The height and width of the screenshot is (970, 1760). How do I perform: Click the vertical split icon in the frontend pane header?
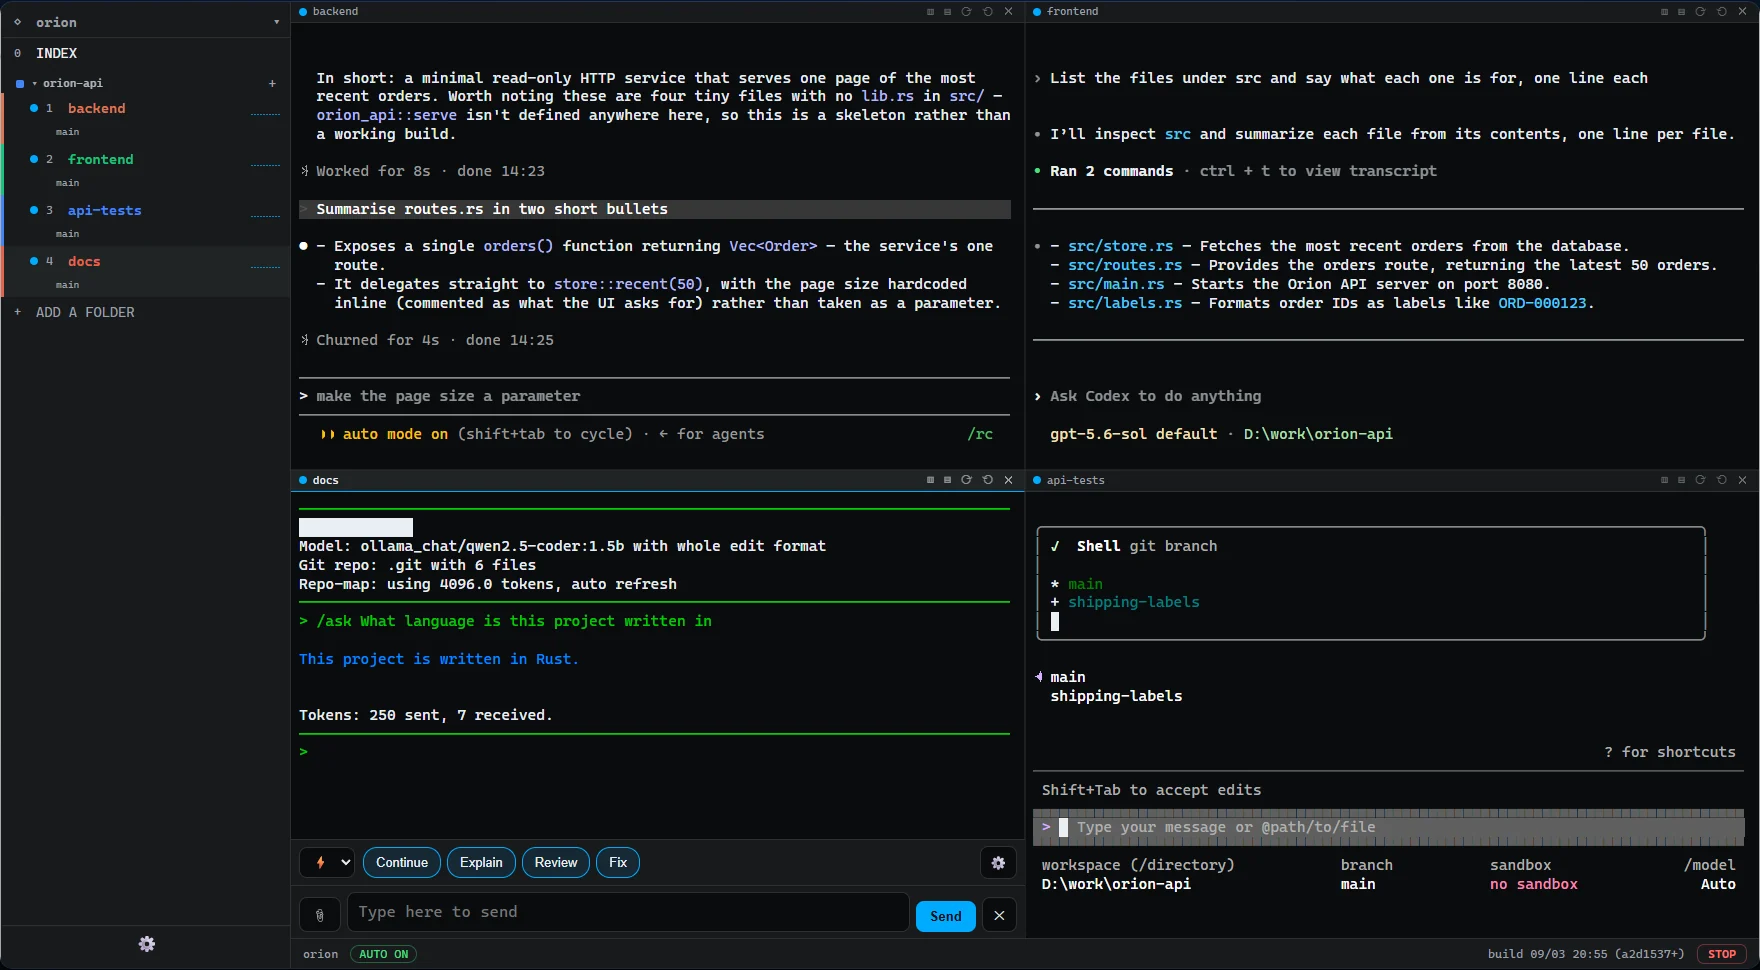[1664, 12]
